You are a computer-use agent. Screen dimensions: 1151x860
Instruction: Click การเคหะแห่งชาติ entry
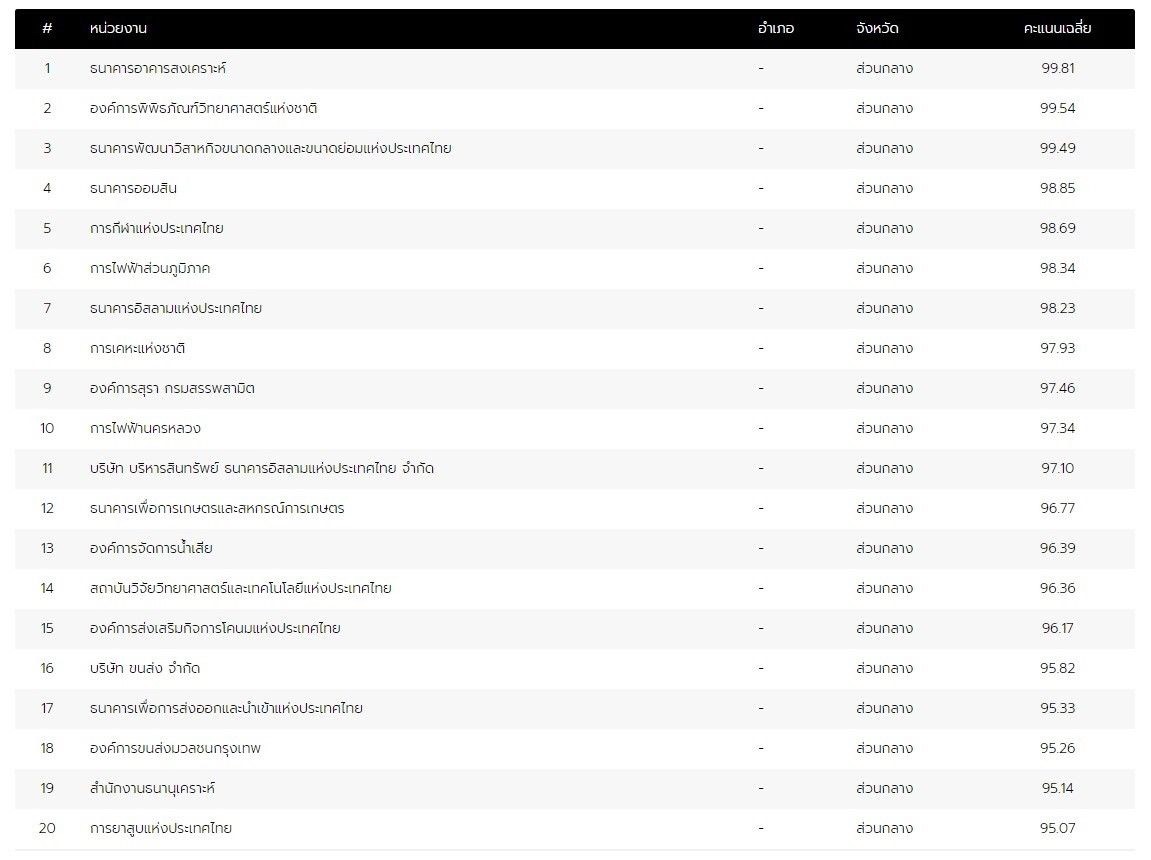[137, 349]
